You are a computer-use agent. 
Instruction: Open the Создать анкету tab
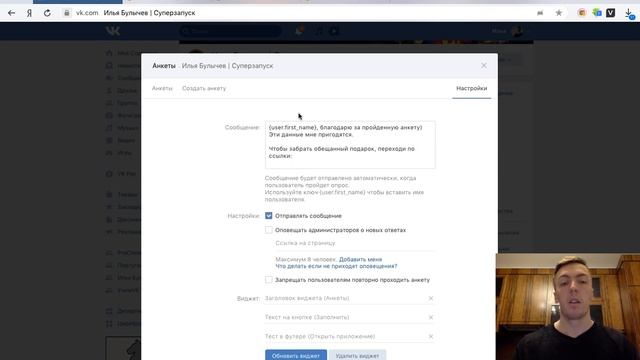pos(204,88)
